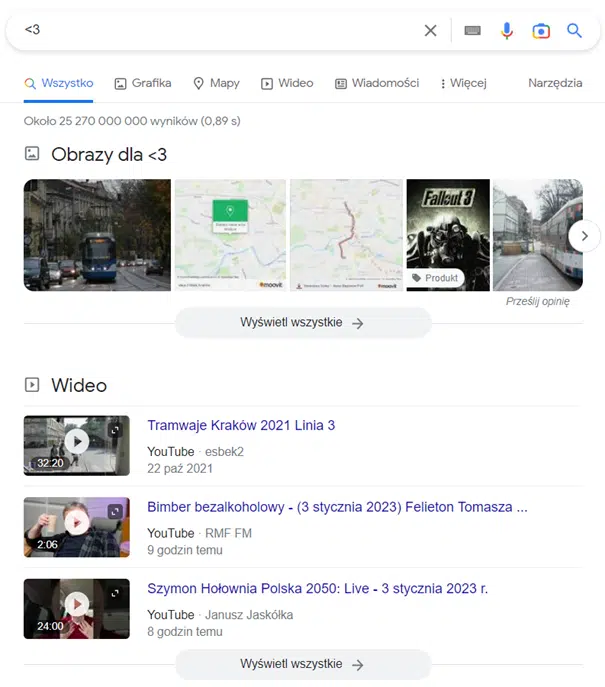The height and width of the screenshot is (687, 605).
Task: Go to the Wiadomości tab
Action: 377,83
